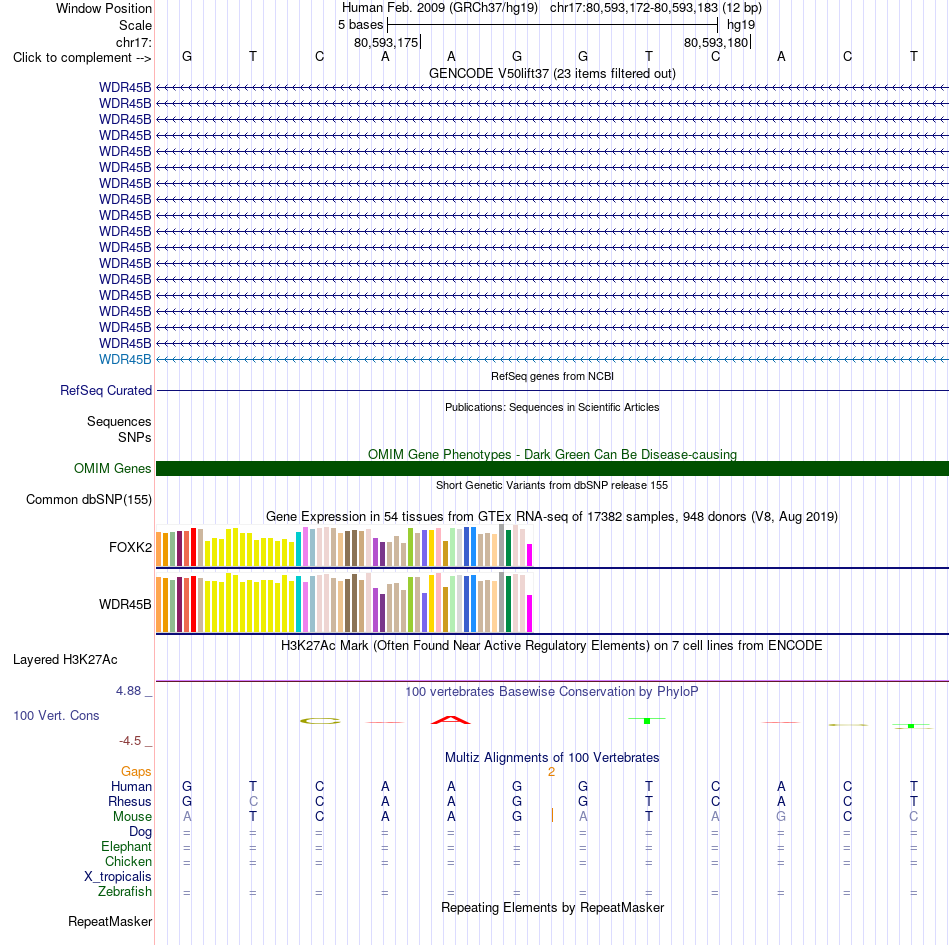Viewport: 950px width, 945px height.
Task: Open the 'Publications: Sequences in Scientific Articles' title
Action: tap(552, 407)
